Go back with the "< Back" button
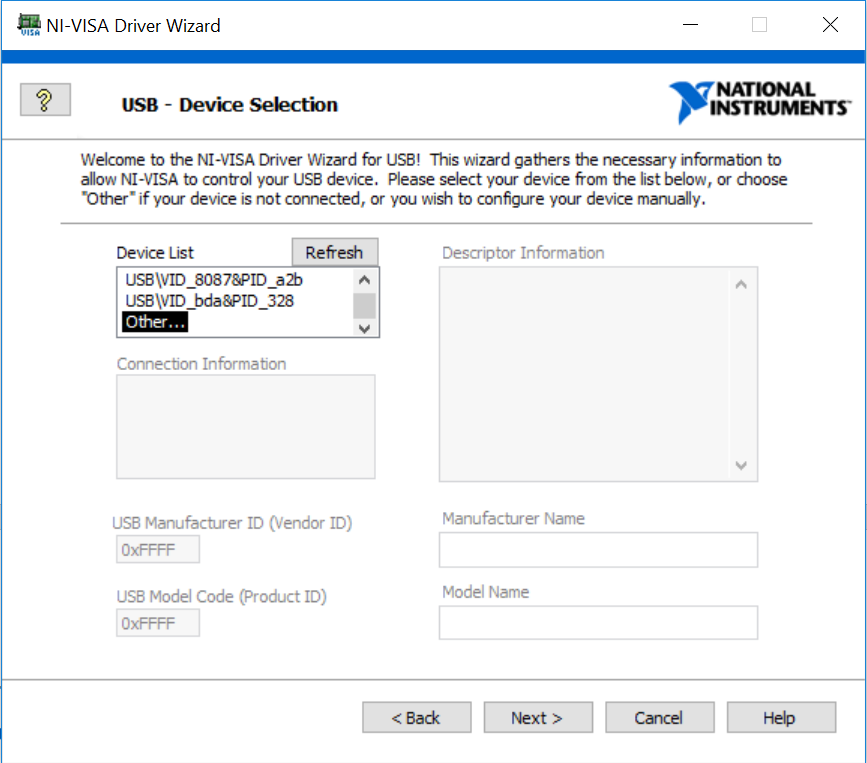 [416, 717]
